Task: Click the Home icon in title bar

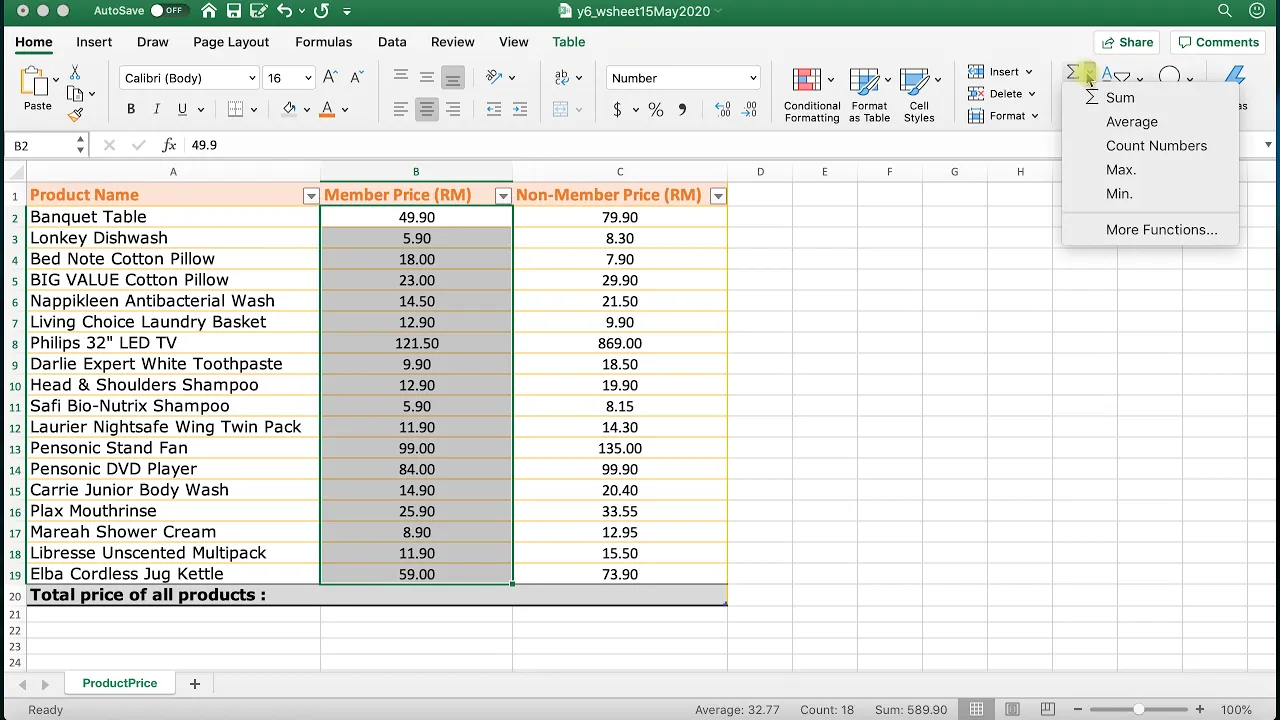Action: tap(208, 11)
